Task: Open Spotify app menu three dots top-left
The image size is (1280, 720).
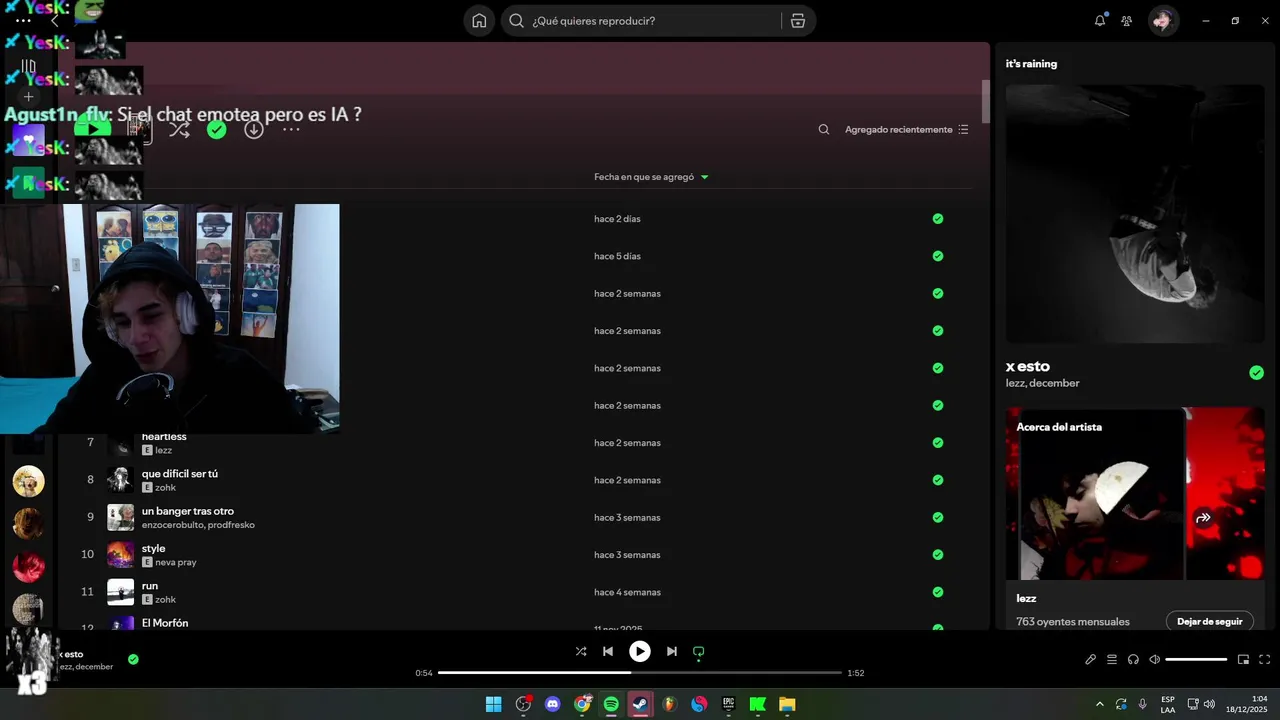Action: pos(23,21)
